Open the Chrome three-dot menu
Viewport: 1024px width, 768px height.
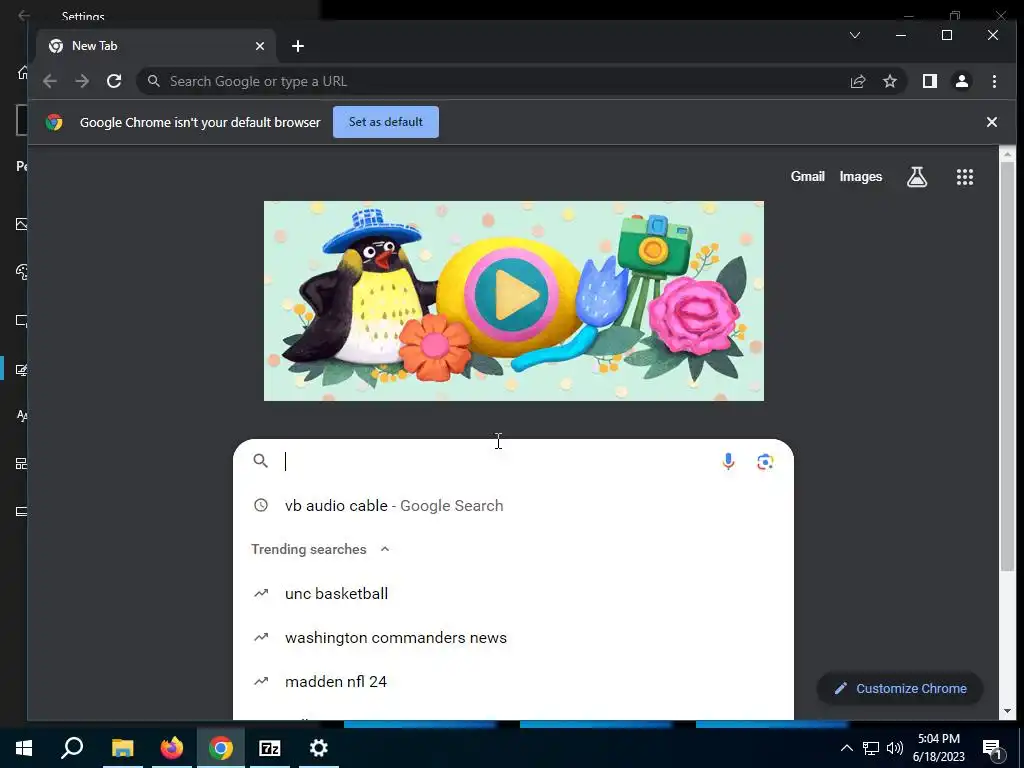pos(994,81)
